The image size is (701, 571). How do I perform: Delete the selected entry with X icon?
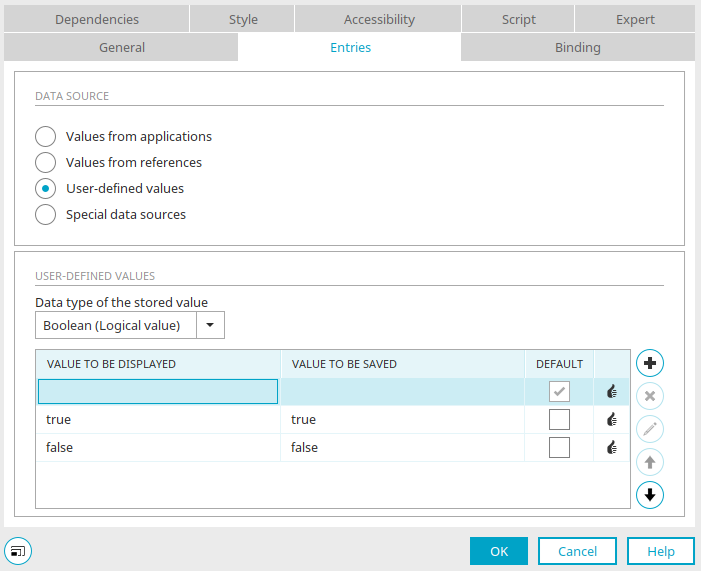point(650,396)
